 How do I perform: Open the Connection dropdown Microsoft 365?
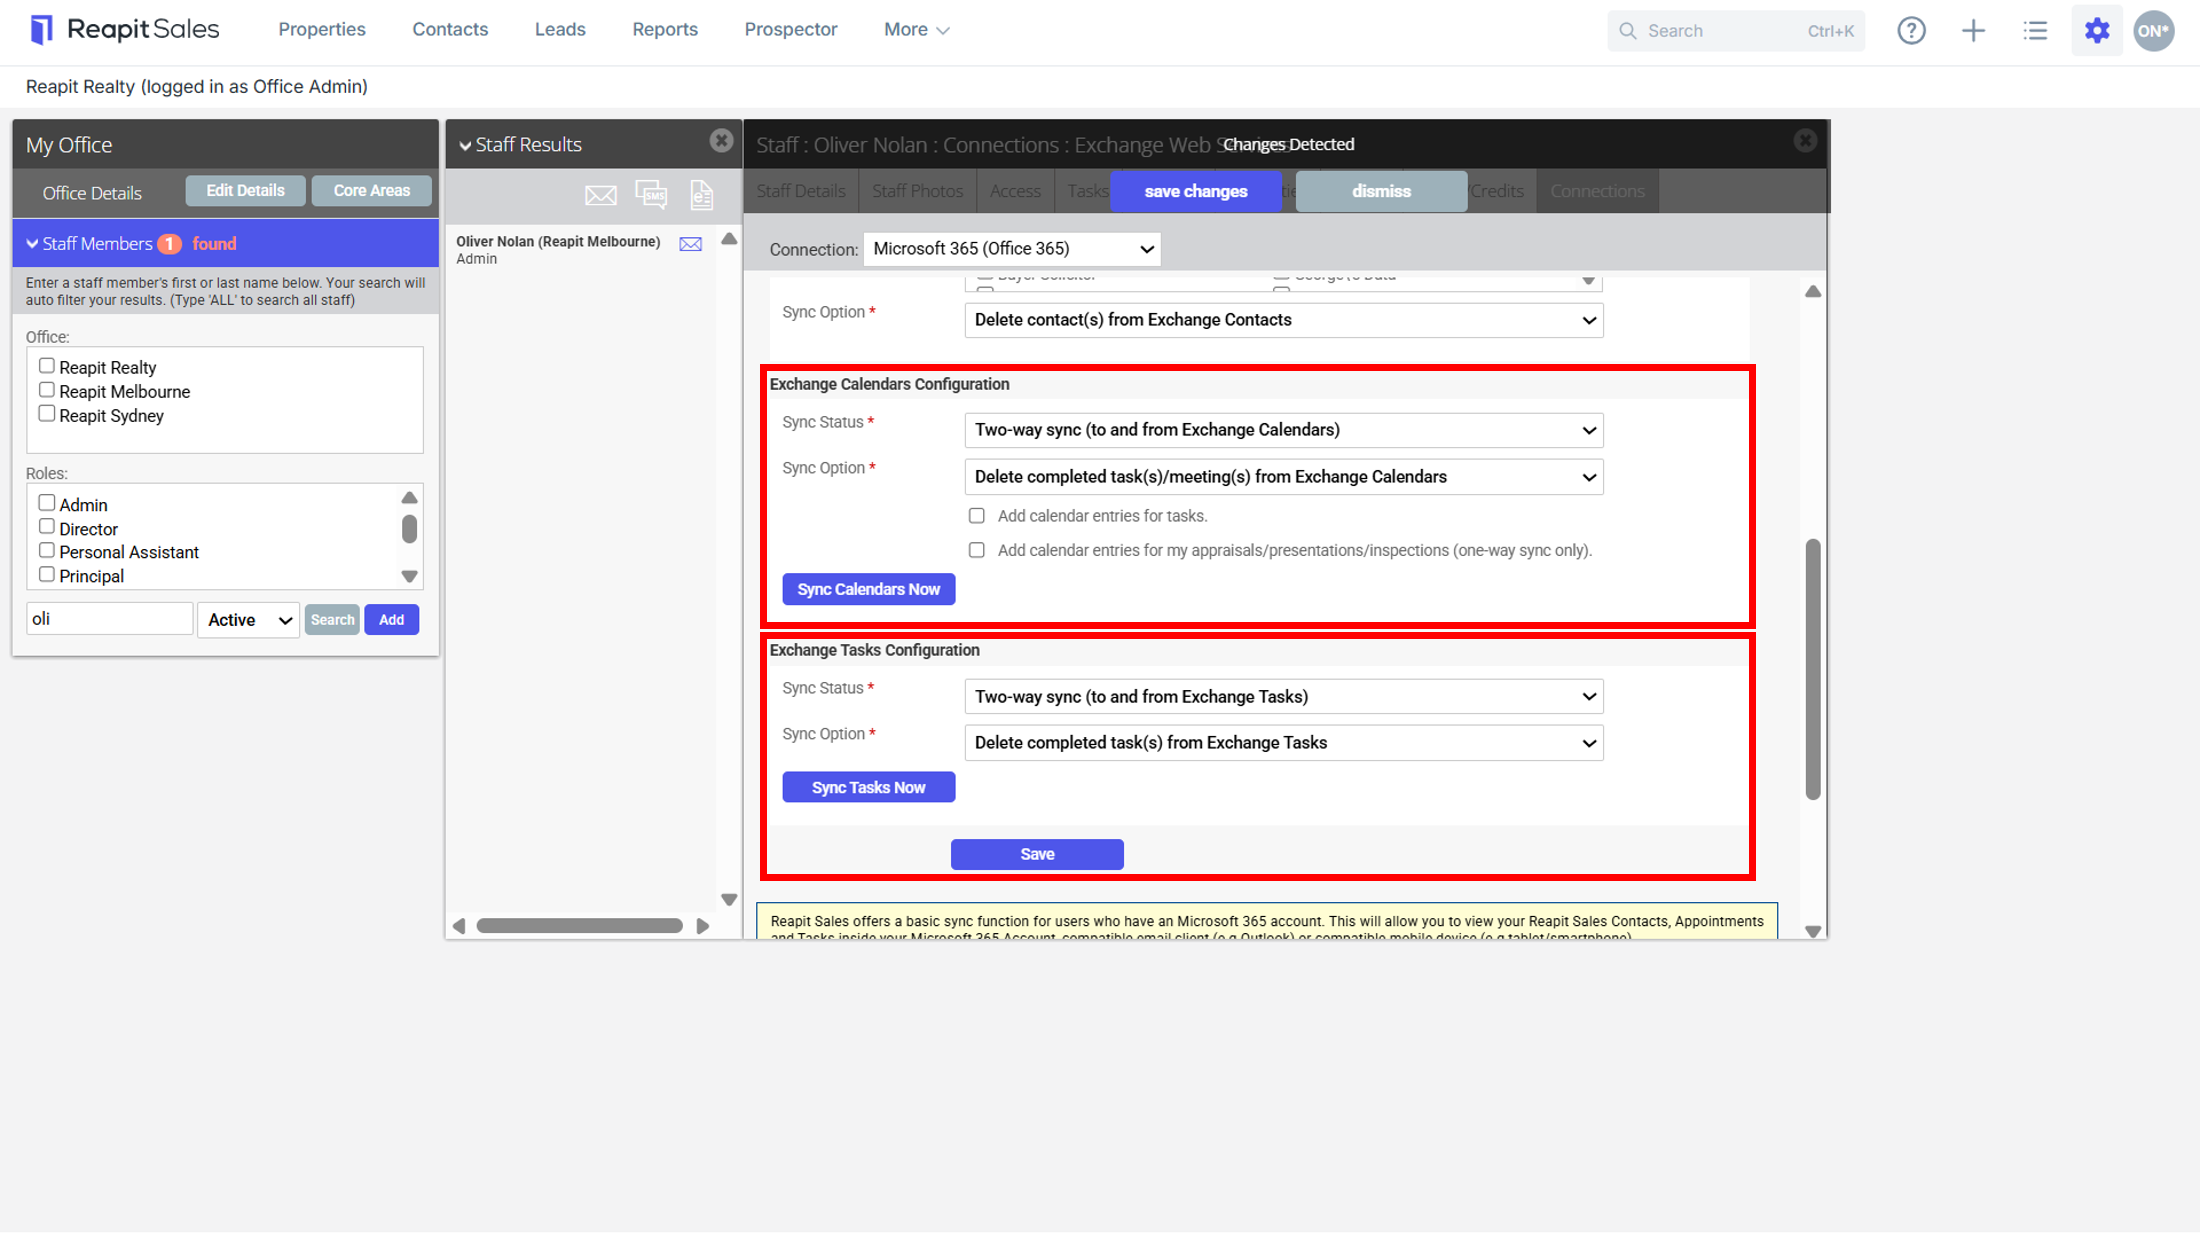tap(1012, 249)
